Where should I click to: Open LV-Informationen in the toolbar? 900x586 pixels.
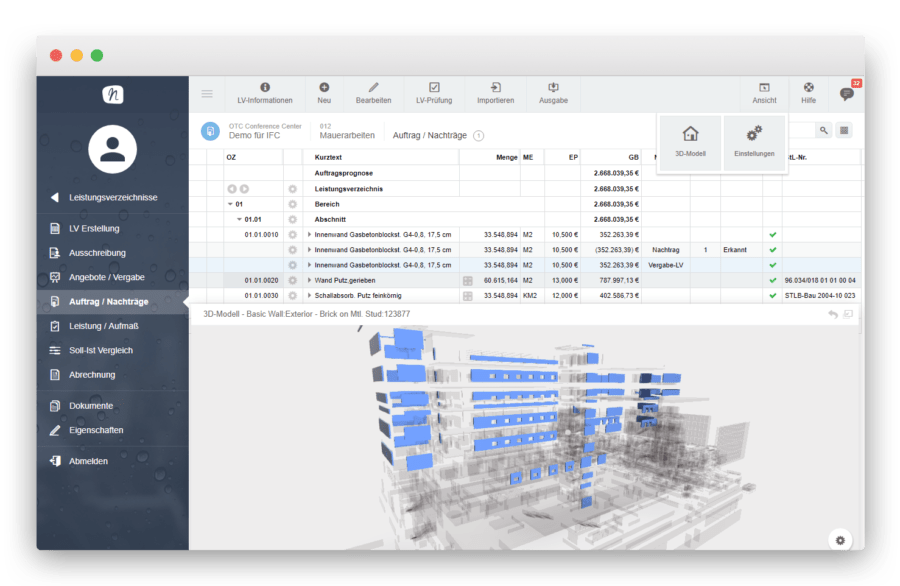pyautogui.click(x=265, y=94)
